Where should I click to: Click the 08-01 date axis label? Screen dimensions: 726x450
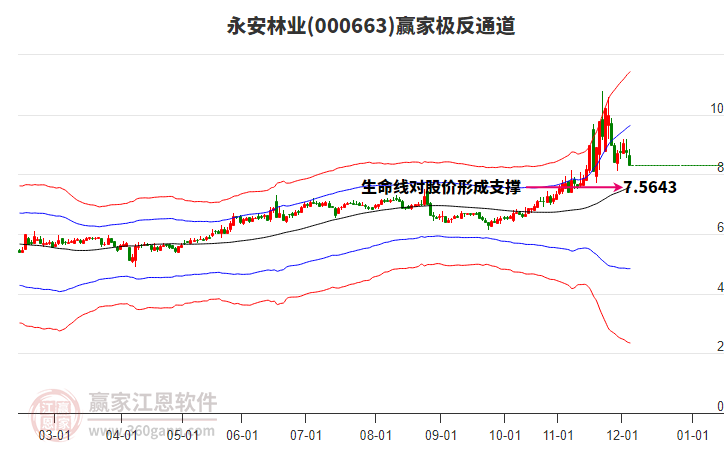376,435
